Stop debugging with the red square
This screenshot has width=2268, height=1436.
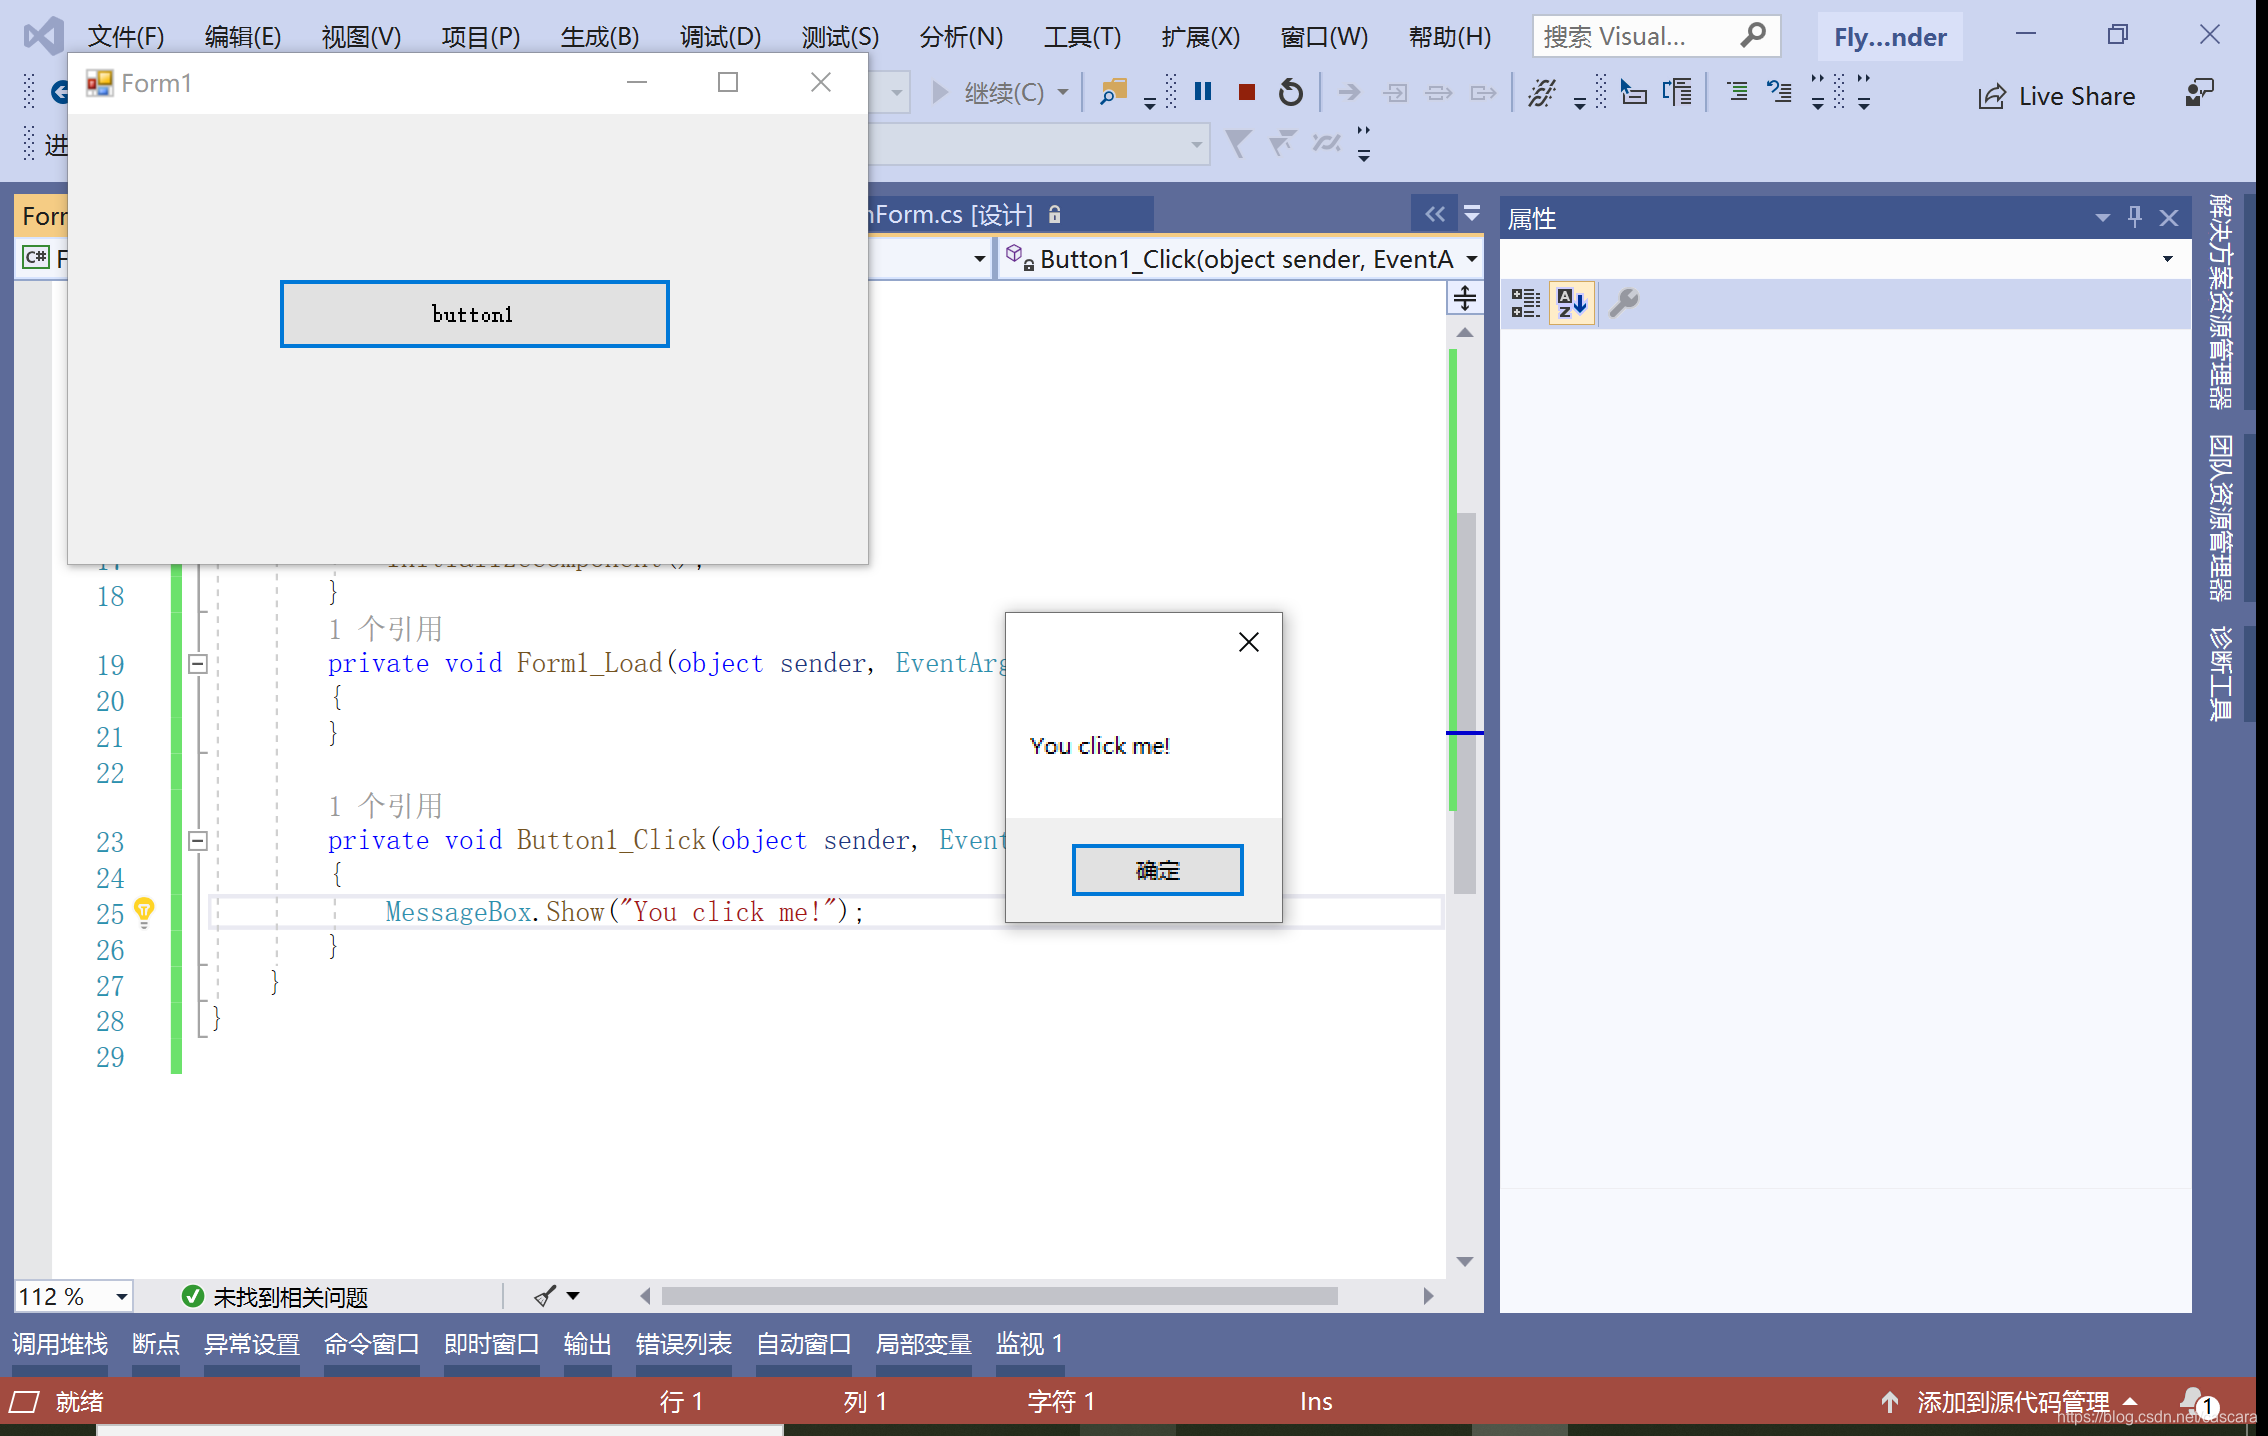pyautogui.click(x=1246, y=93)
